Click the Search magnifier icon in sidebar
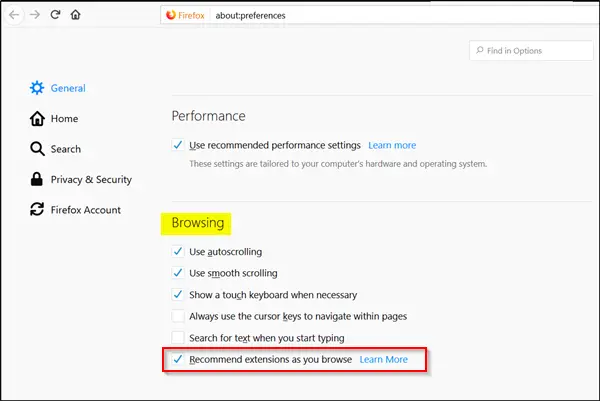Screen dimensions: 600x401 tap(38, 149)
